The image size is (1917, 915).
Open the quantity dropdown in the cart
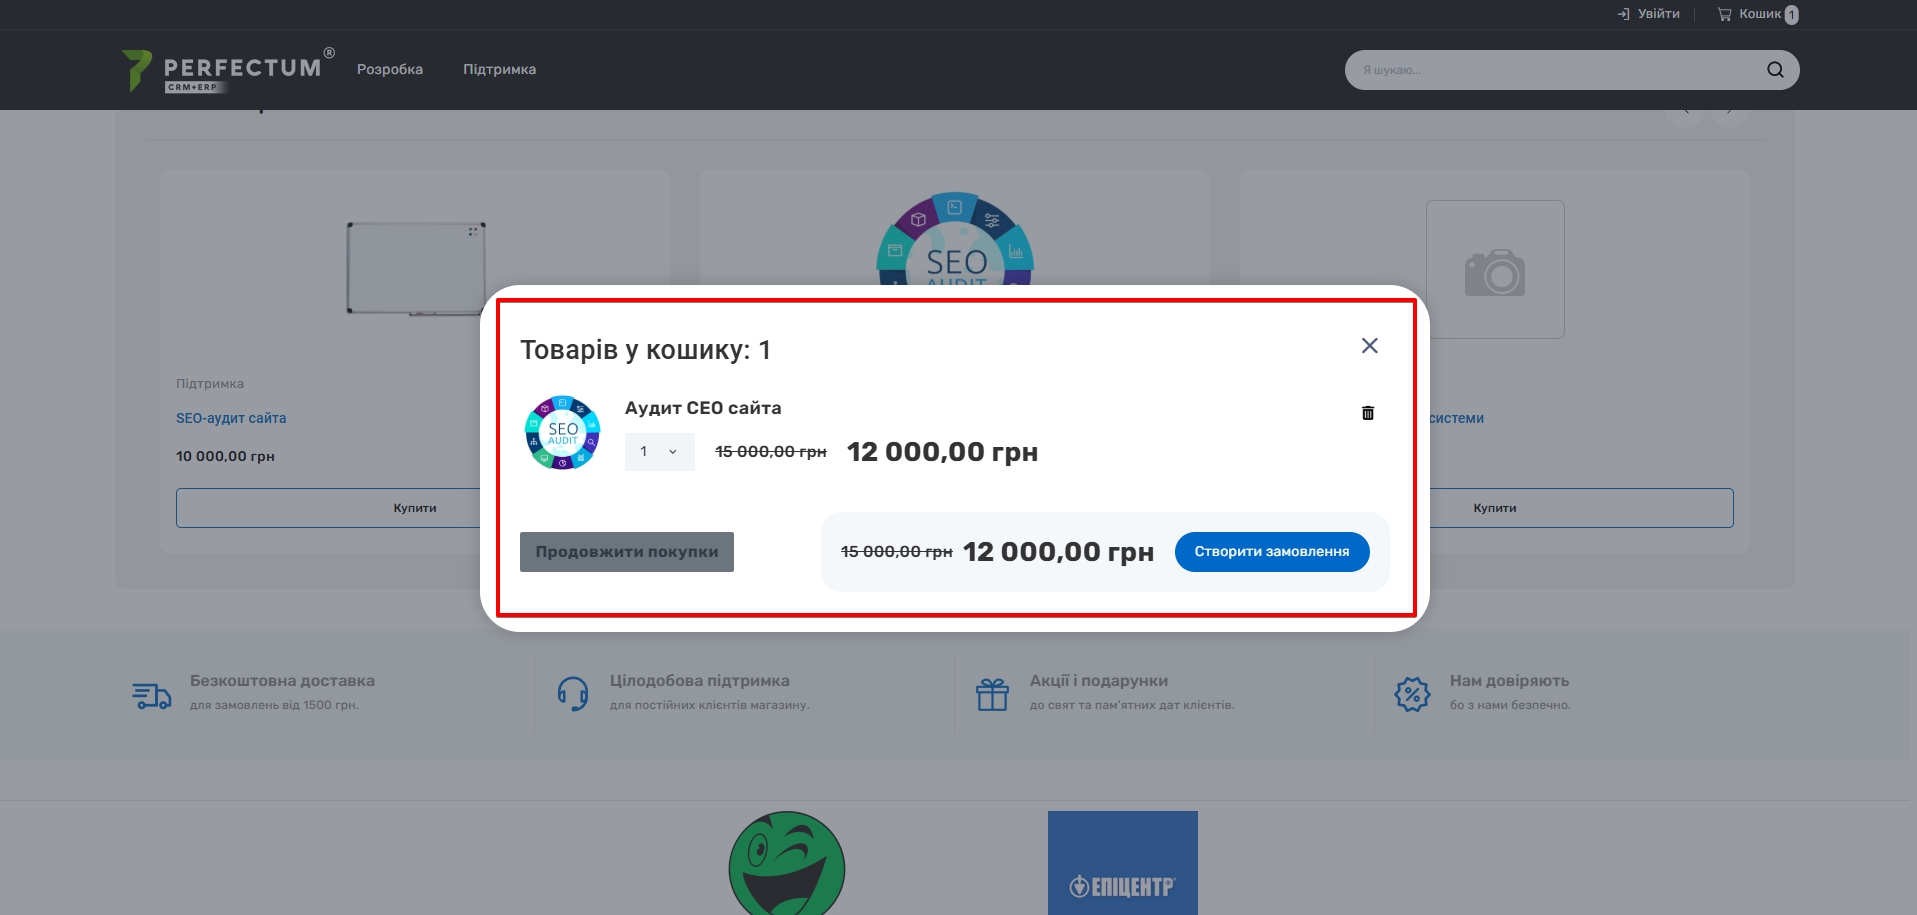click(660, 452)
